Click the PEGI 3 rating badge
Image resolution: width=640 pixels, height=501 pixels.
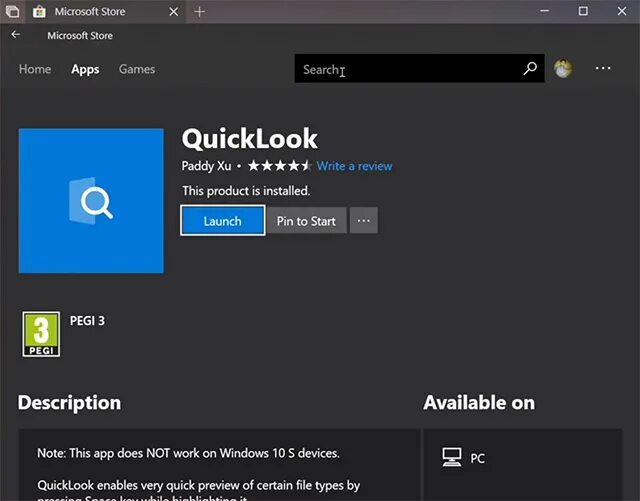point(41,334)
